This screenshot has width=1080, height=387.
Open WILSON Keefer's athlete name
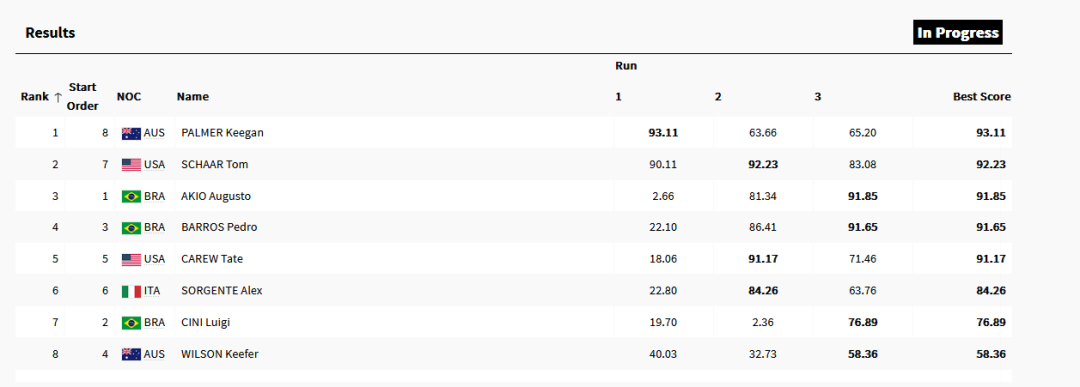click(x=220, y=354)
